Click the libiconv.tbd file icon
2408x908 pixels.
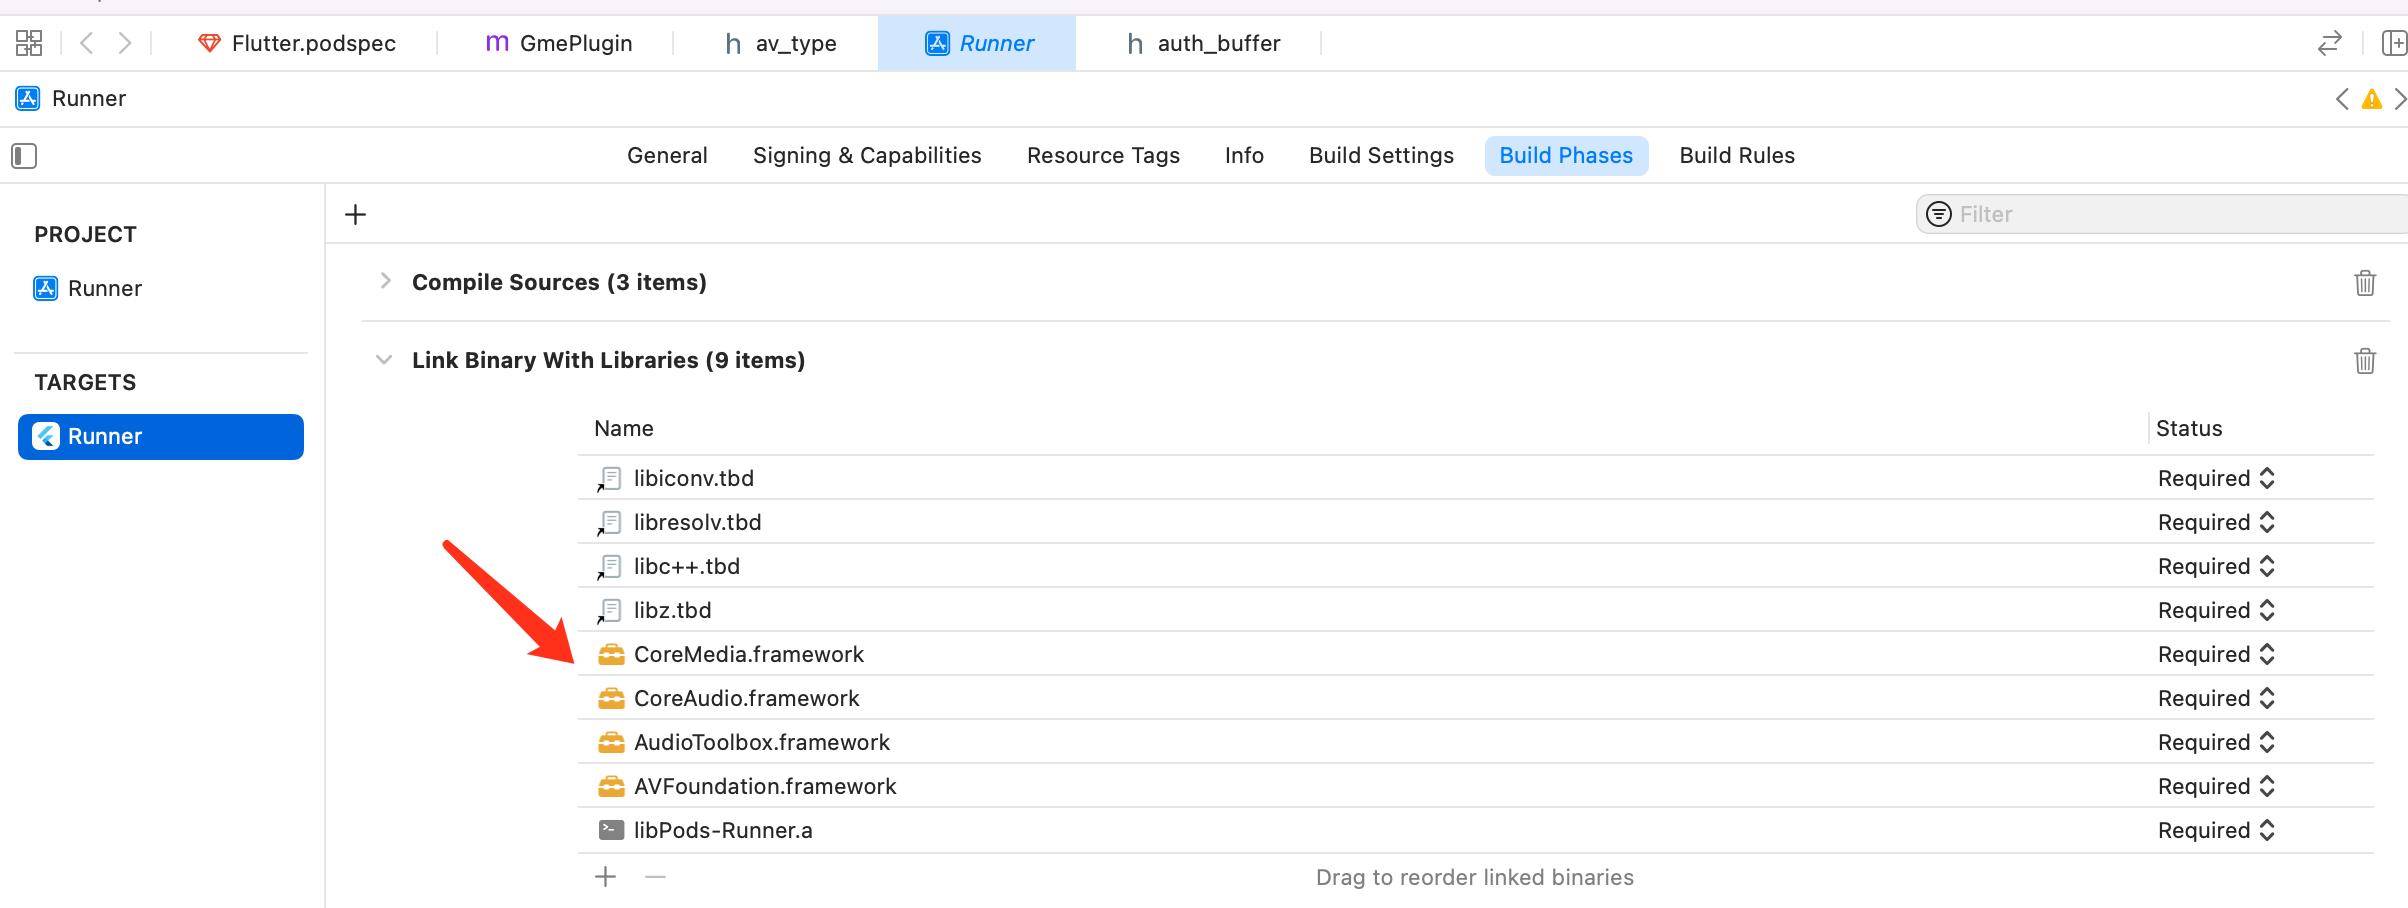click(x=610, y=479)
